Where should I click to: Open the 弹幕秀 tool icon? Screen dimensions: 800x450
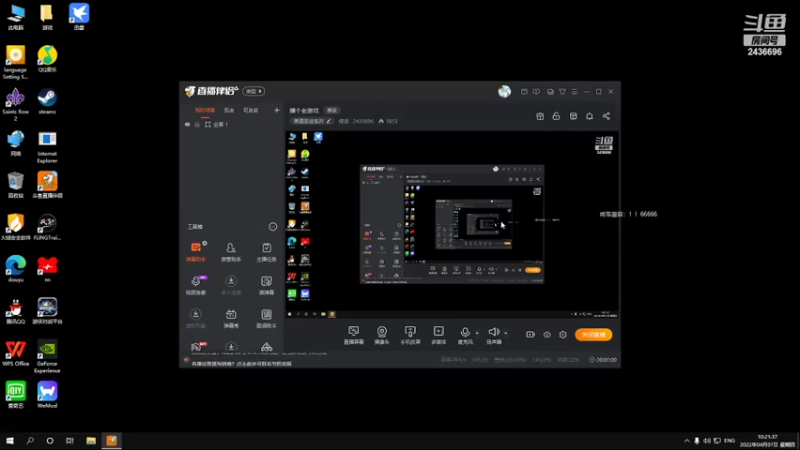231,318
